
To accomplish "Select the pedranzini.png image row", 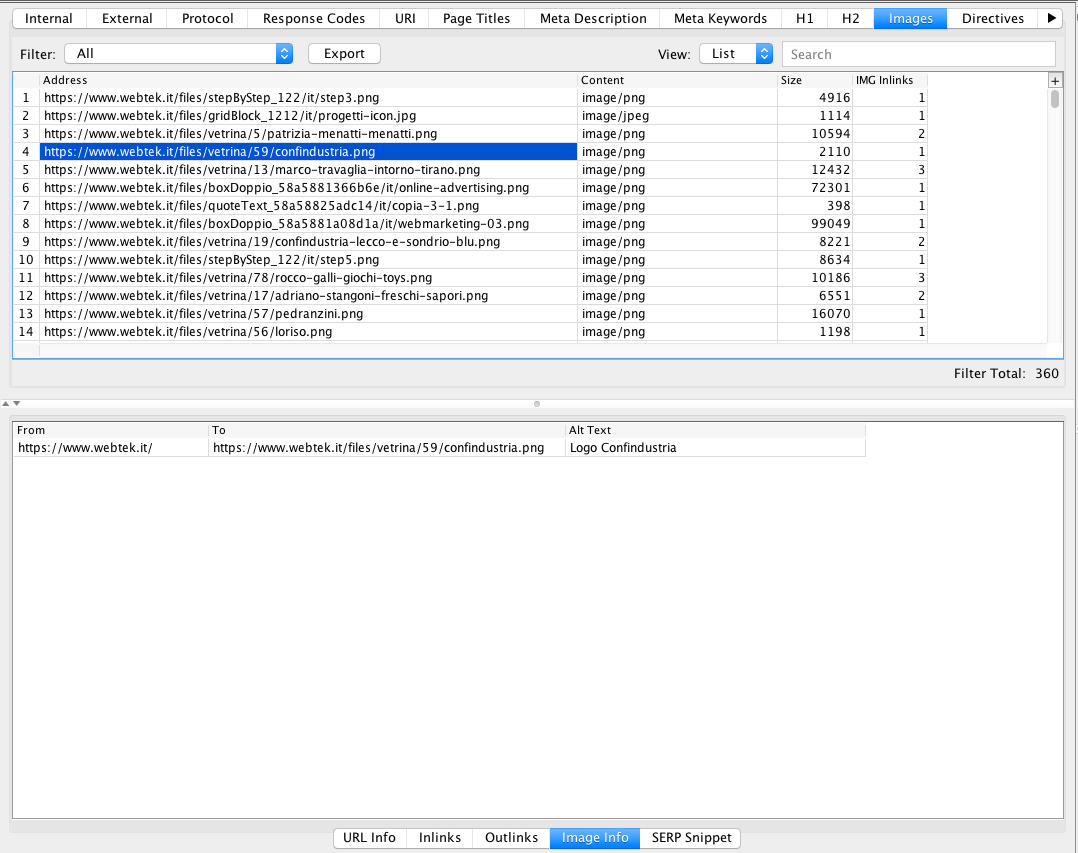I will coord(300,313).
